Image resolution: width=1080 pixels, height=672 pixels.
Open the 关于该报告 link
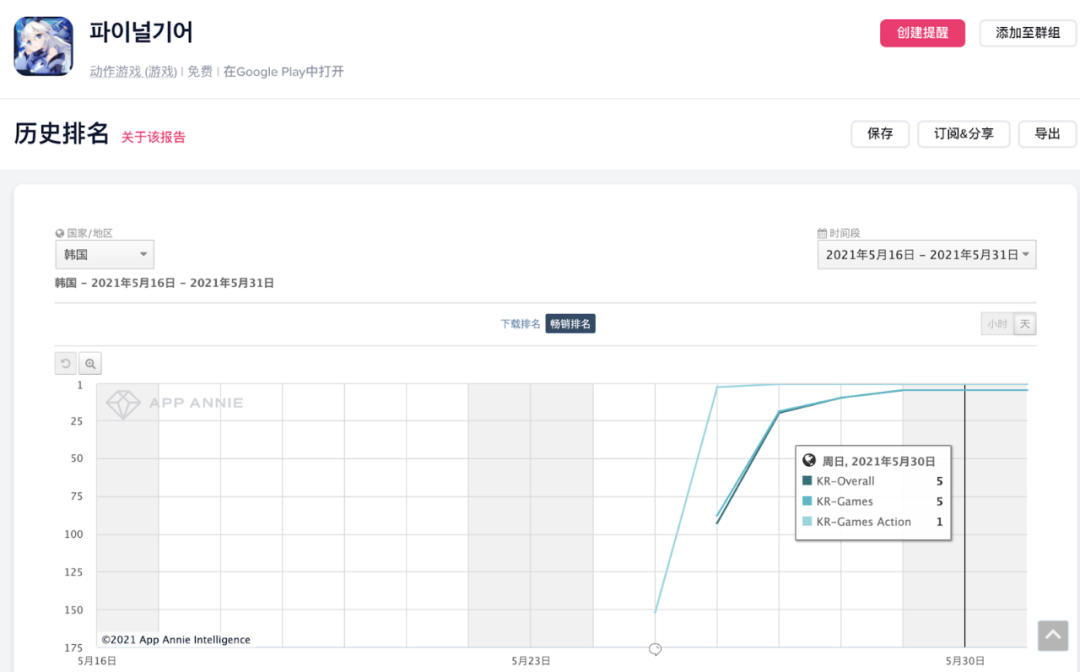coord(153,137)
